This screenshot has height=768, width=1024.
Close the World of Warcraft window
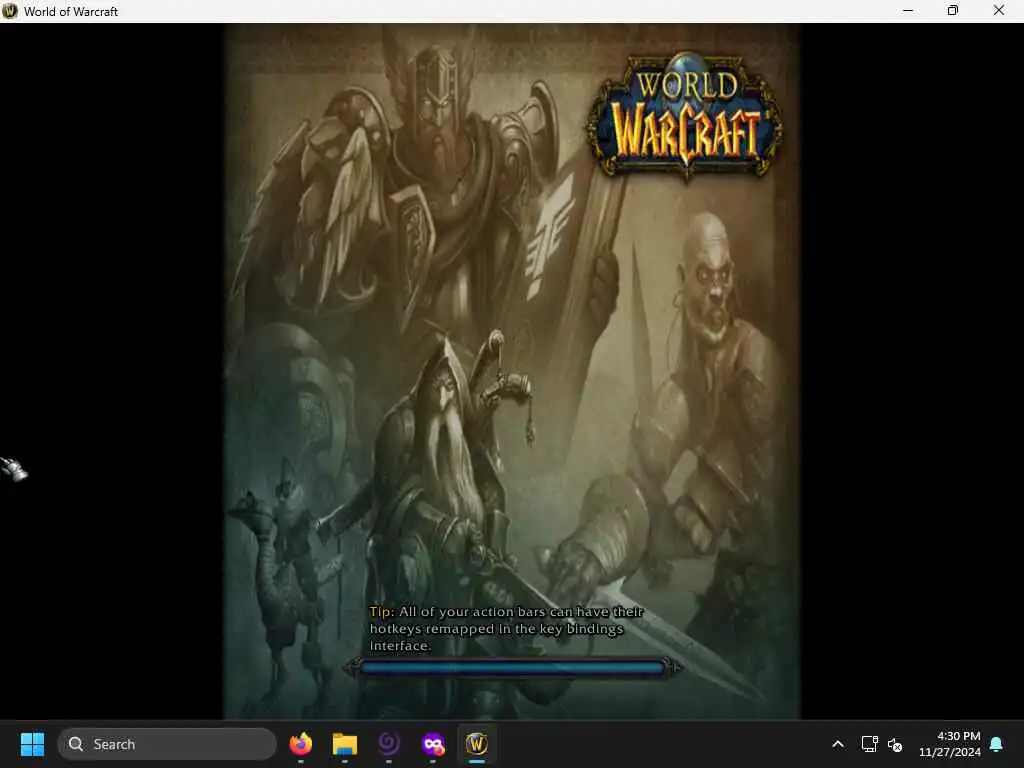click(x=999, y=11)
